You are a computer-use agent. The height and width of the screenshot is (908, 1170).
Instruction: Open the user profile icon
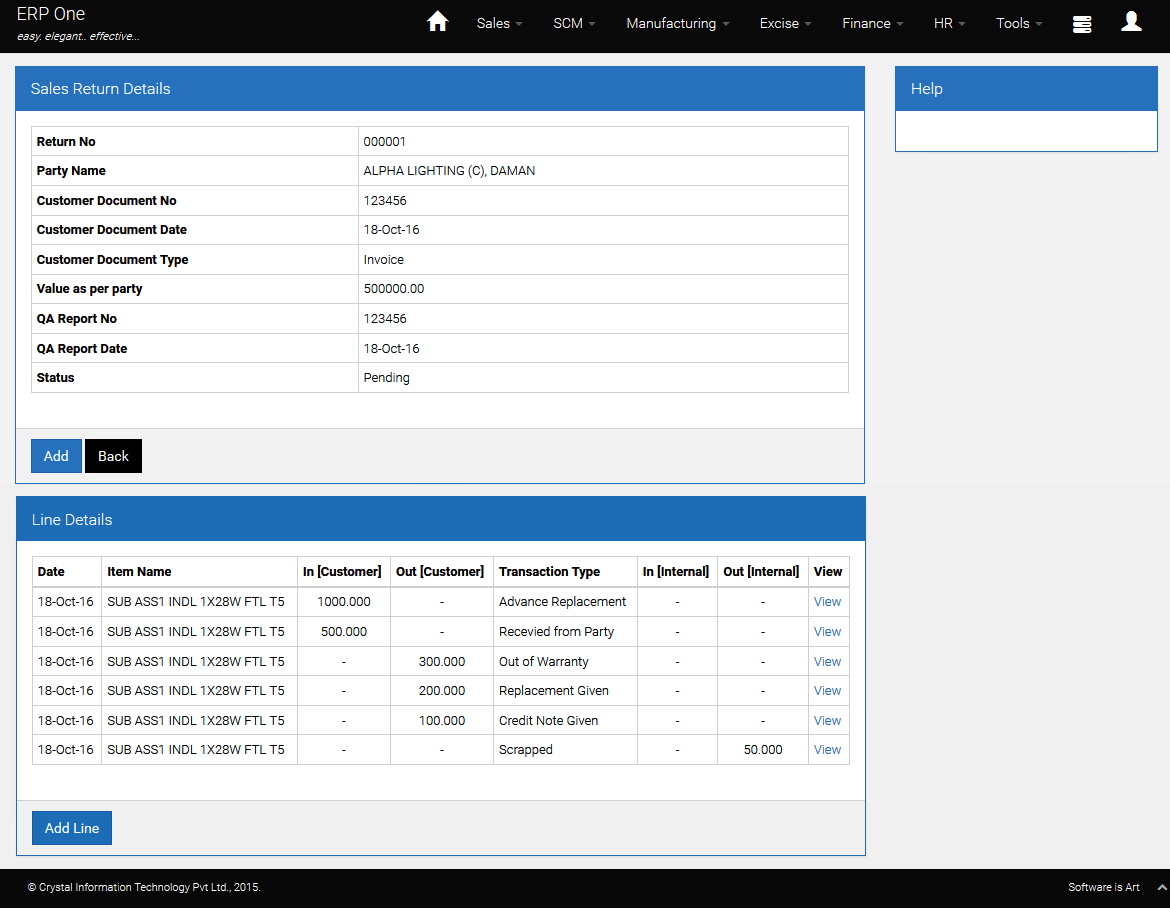[1131, 22]
